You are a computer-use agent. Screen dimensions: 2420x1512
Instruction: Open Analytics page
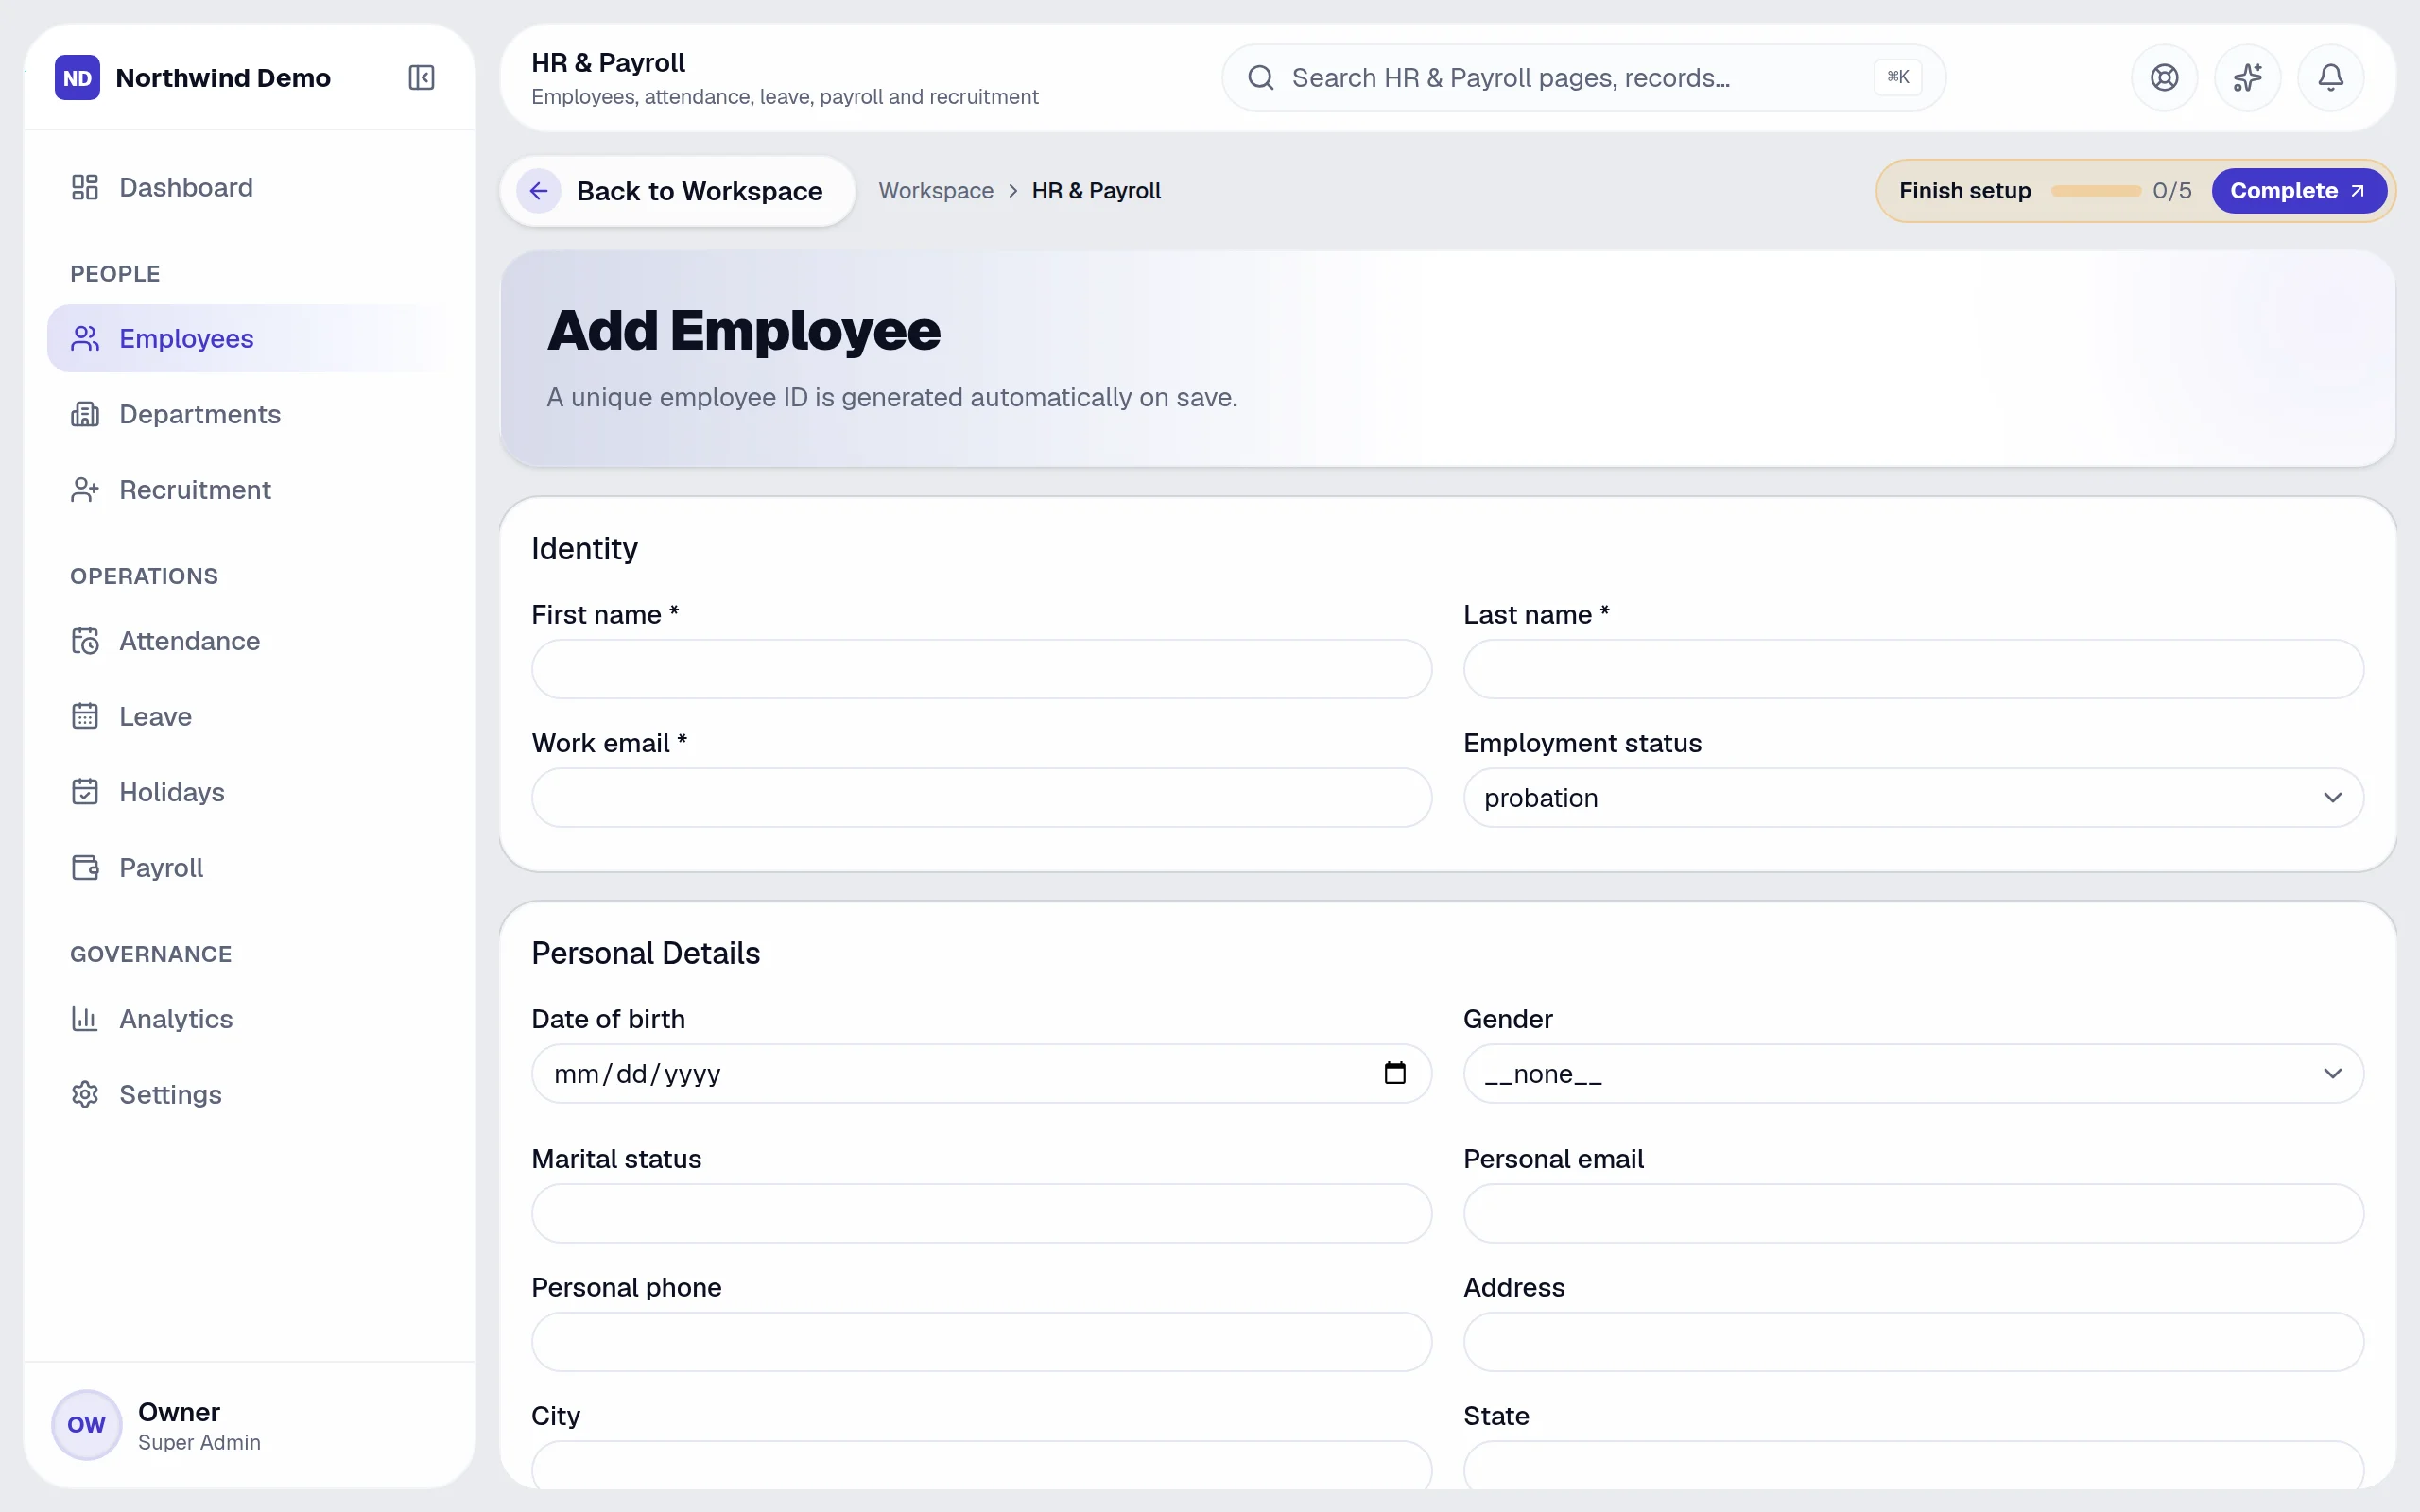(x=250, y=1019)
